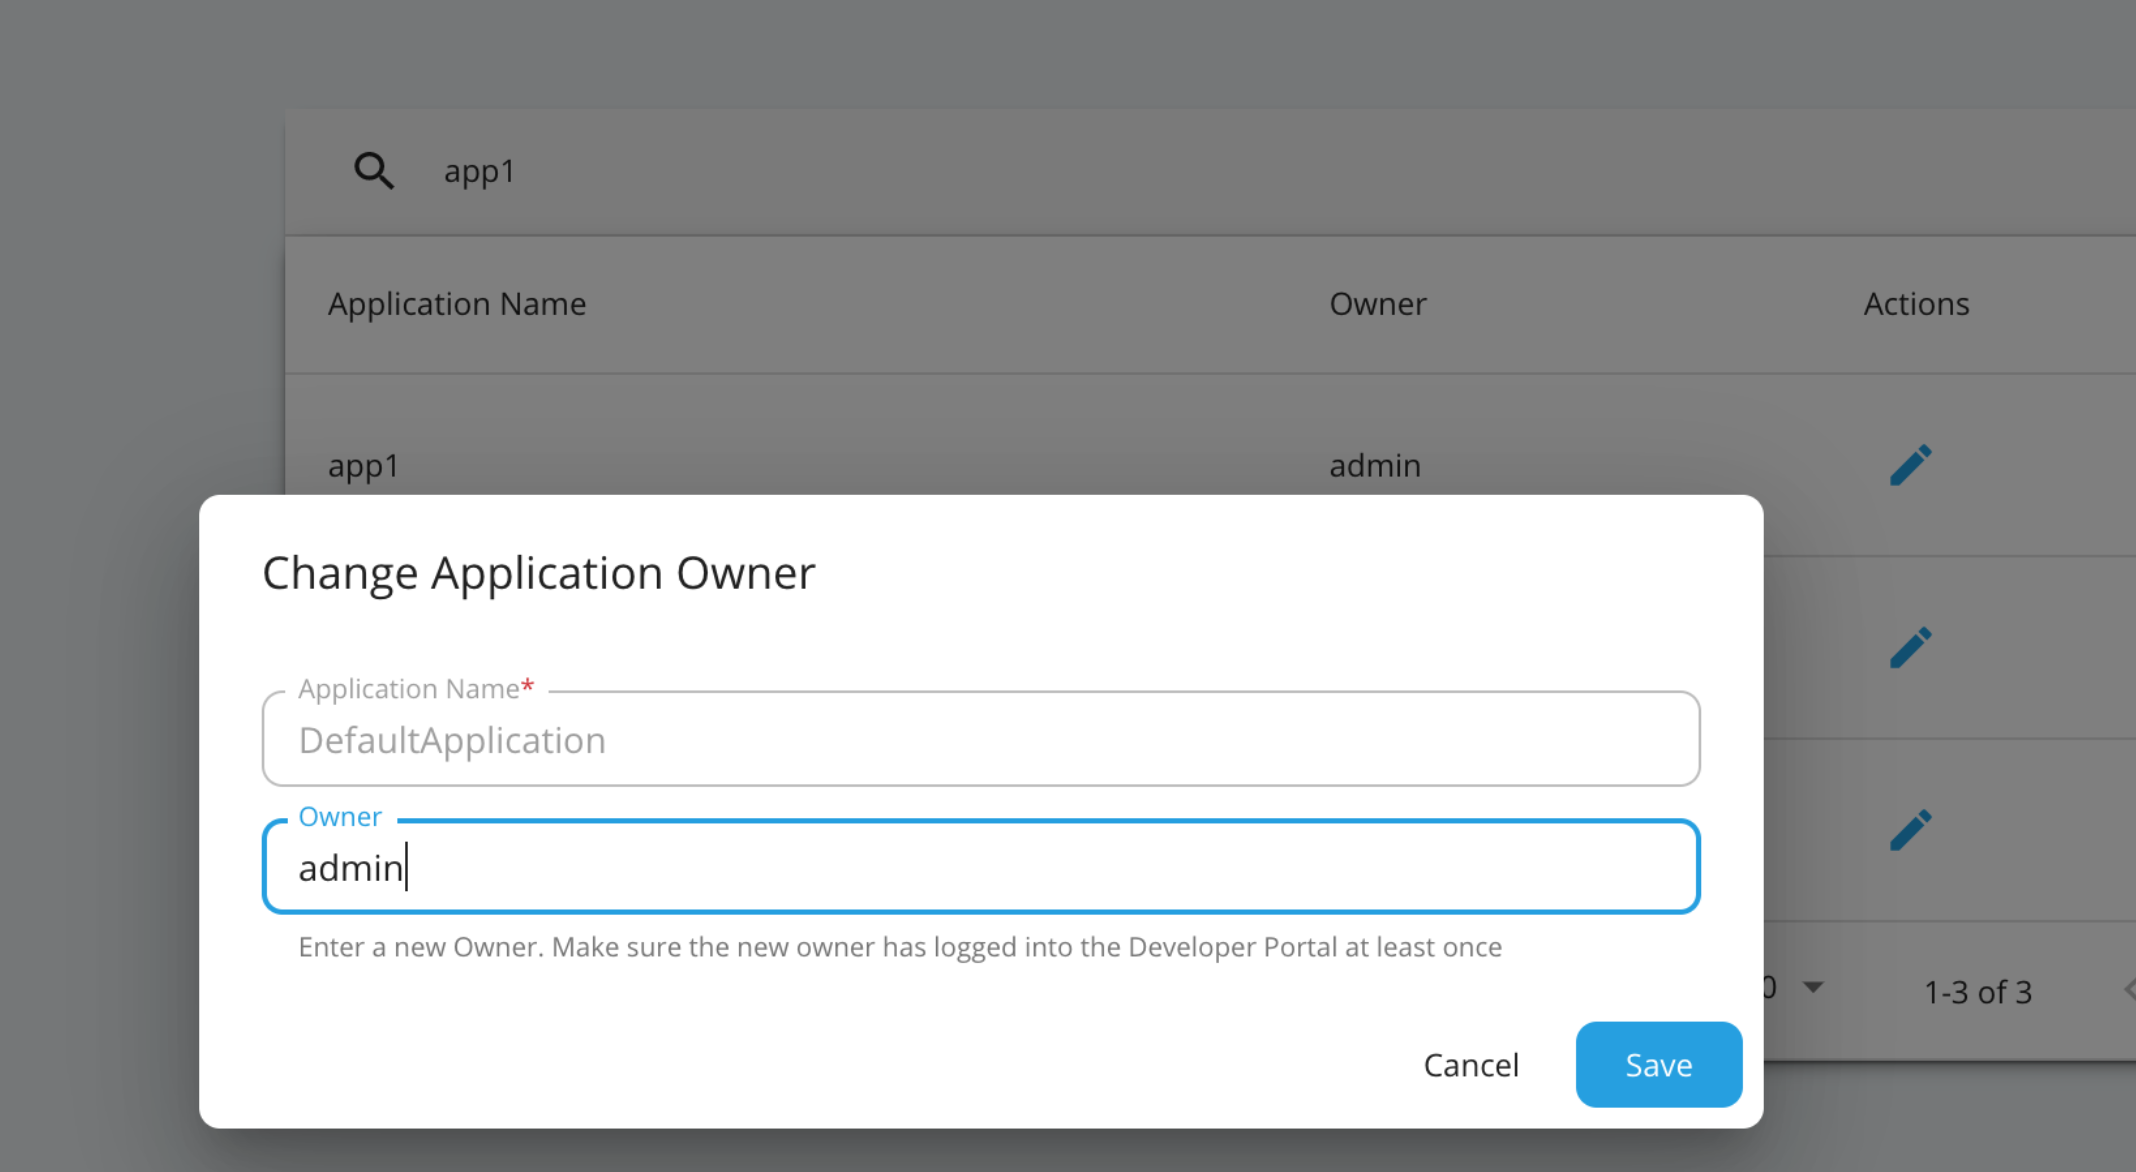Click the DefaultApplication name field
The width and height of the screenshot is (2136, 1172).
click(x=980, y=739)
